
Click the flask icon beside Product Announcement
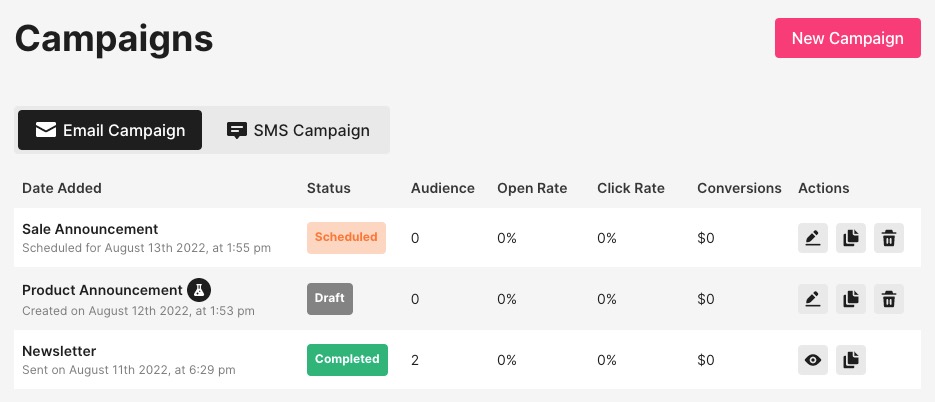[x=200, y=290]
